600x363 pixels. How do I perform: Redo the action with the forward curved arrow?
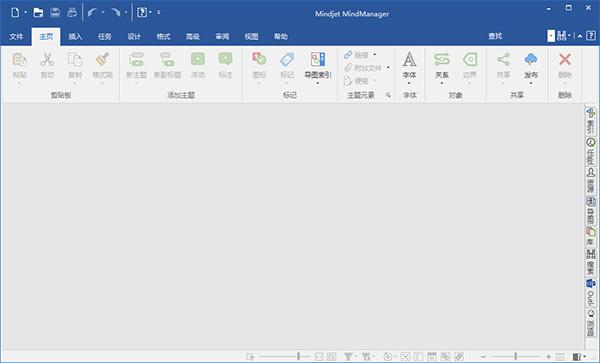pos(116,13)
